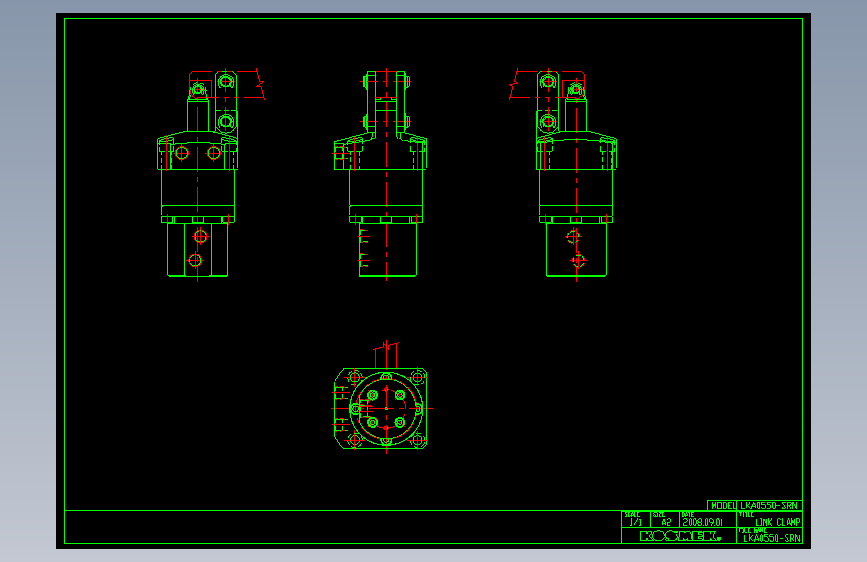Screen dimensions: 867x562
Task: Click the 1/1 scale value
Action: click(636, 522)
